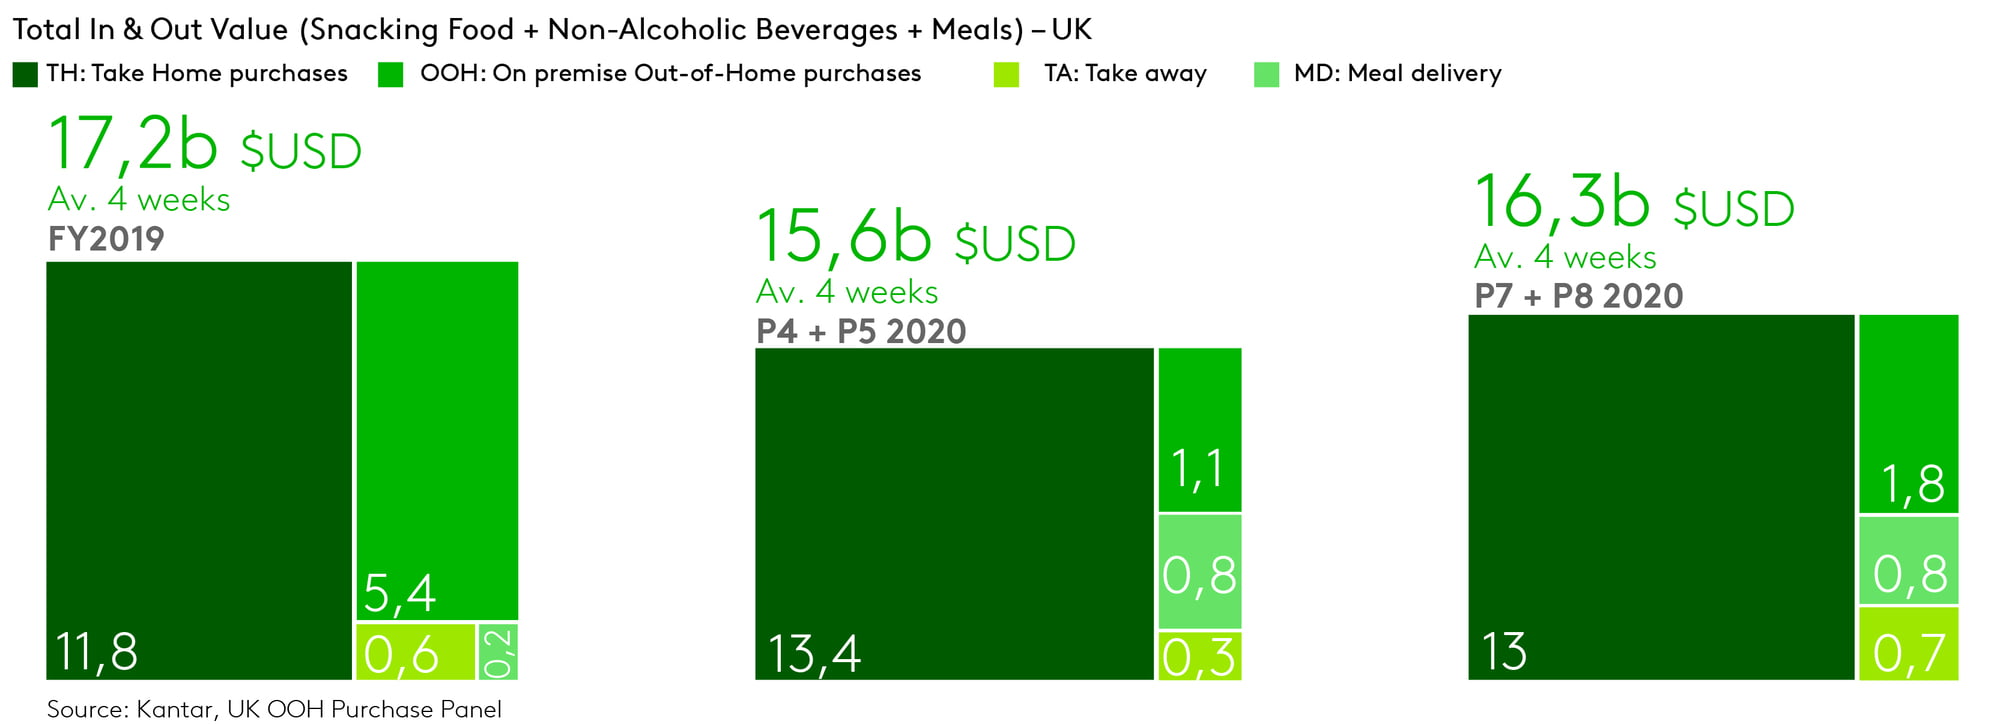Click the 16,3b $USD total heading
The image size is (2000, 724).
[x=1635, y=203]
